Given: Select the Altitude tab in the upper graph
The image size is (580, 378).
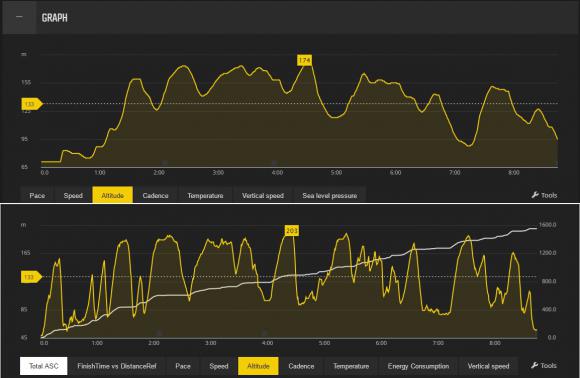Looking at the screenshot, I should pyautogui.click(x=112, y=195).
